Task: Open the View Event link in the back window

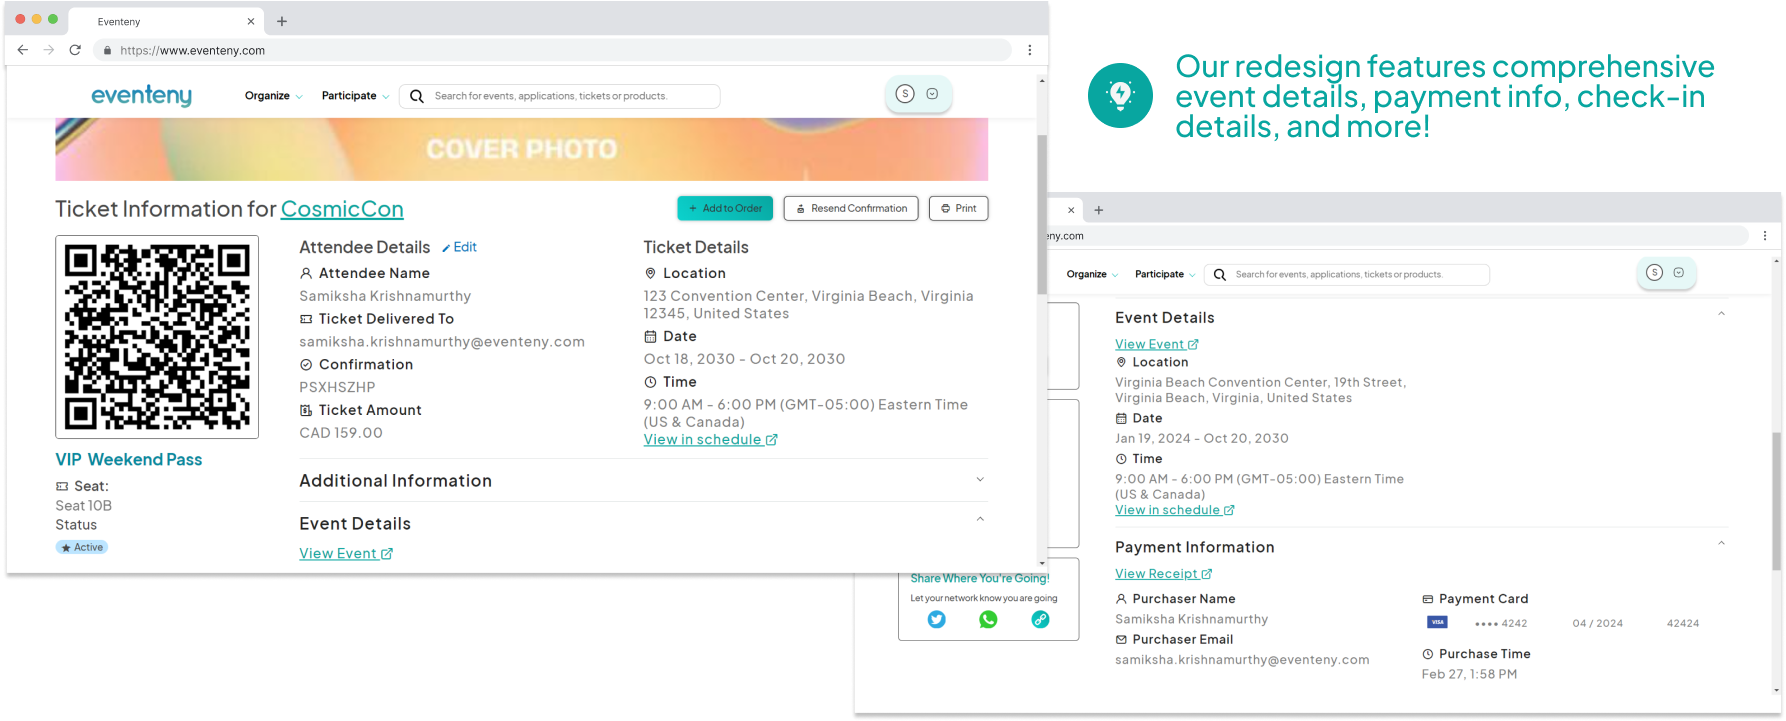Action: (1157, 344)
